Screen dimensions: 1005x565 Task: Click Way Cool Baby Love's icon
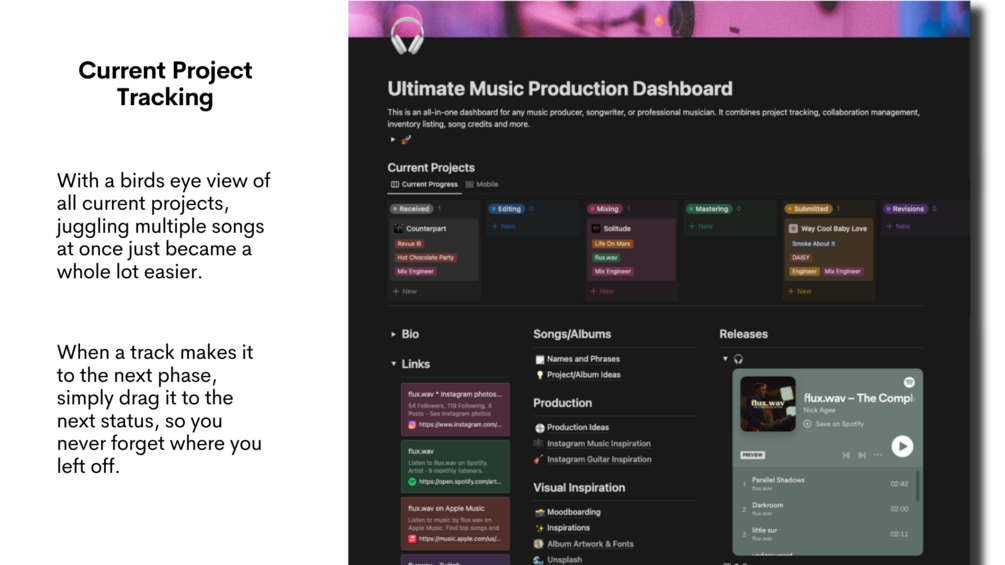tap(793, 229)
